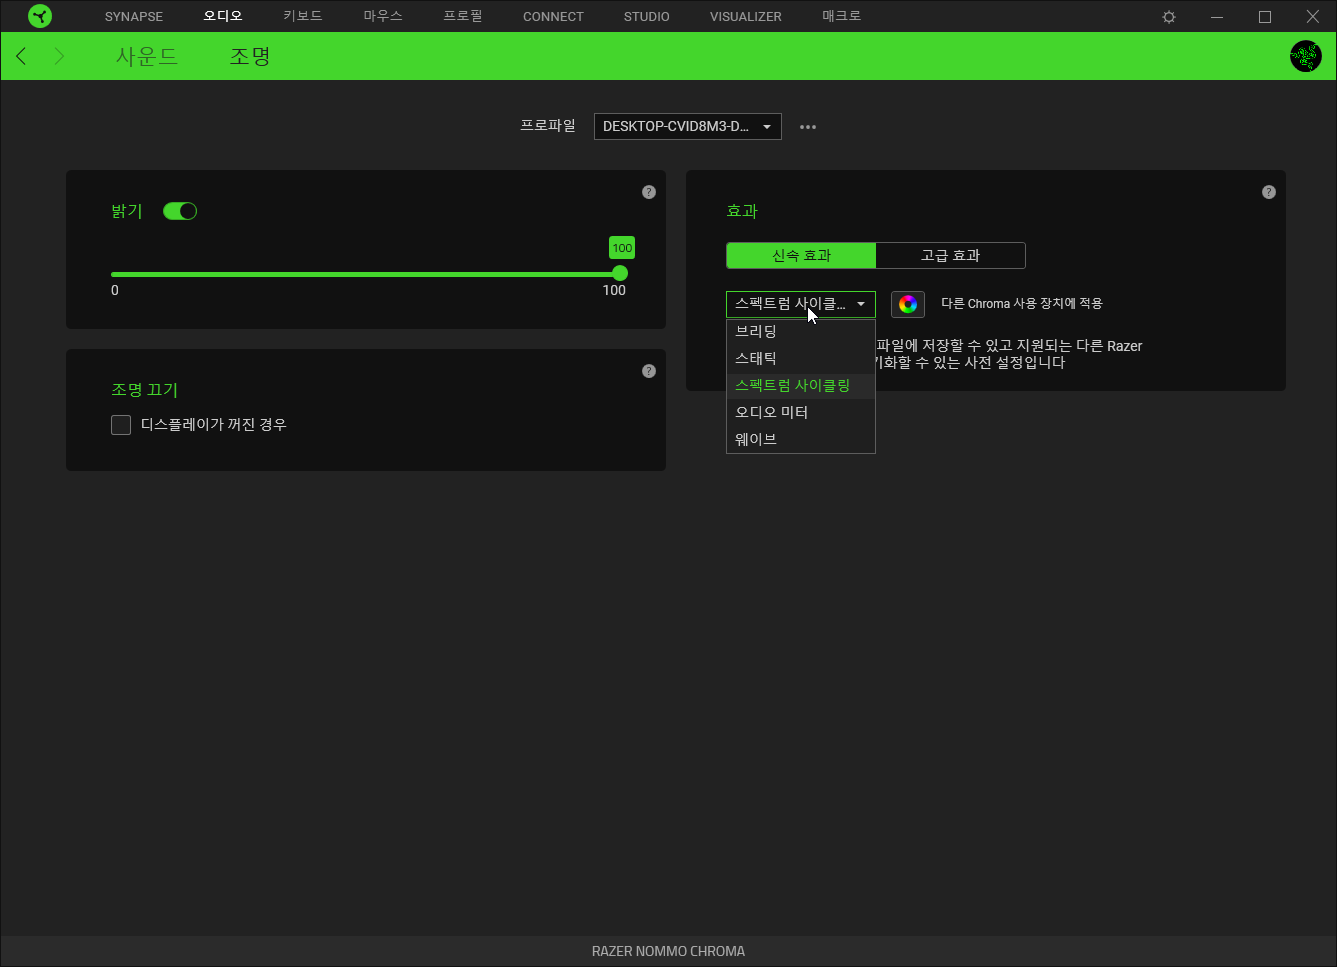1337x967 pixels.
Task: Open the VISUALIZER tab
Action: [x=746, y=17]
